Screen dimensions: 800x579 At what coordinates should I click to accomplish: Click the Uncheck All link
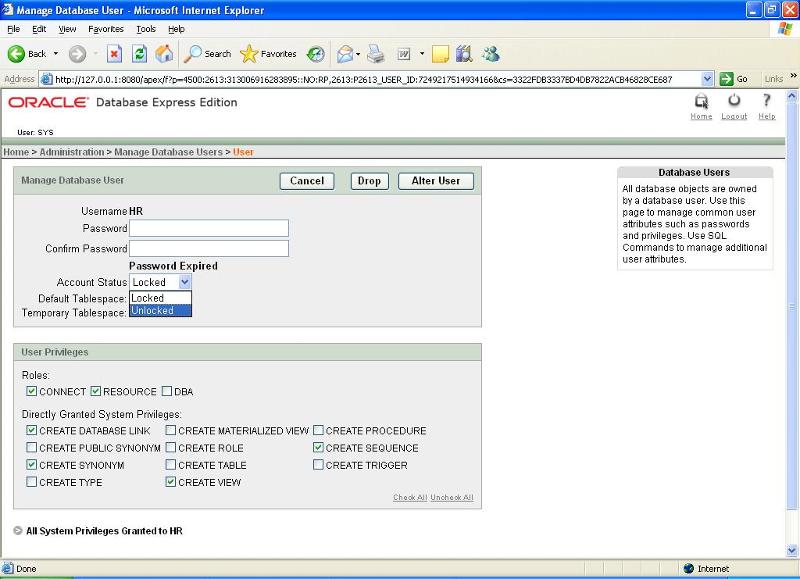(452, 497)
